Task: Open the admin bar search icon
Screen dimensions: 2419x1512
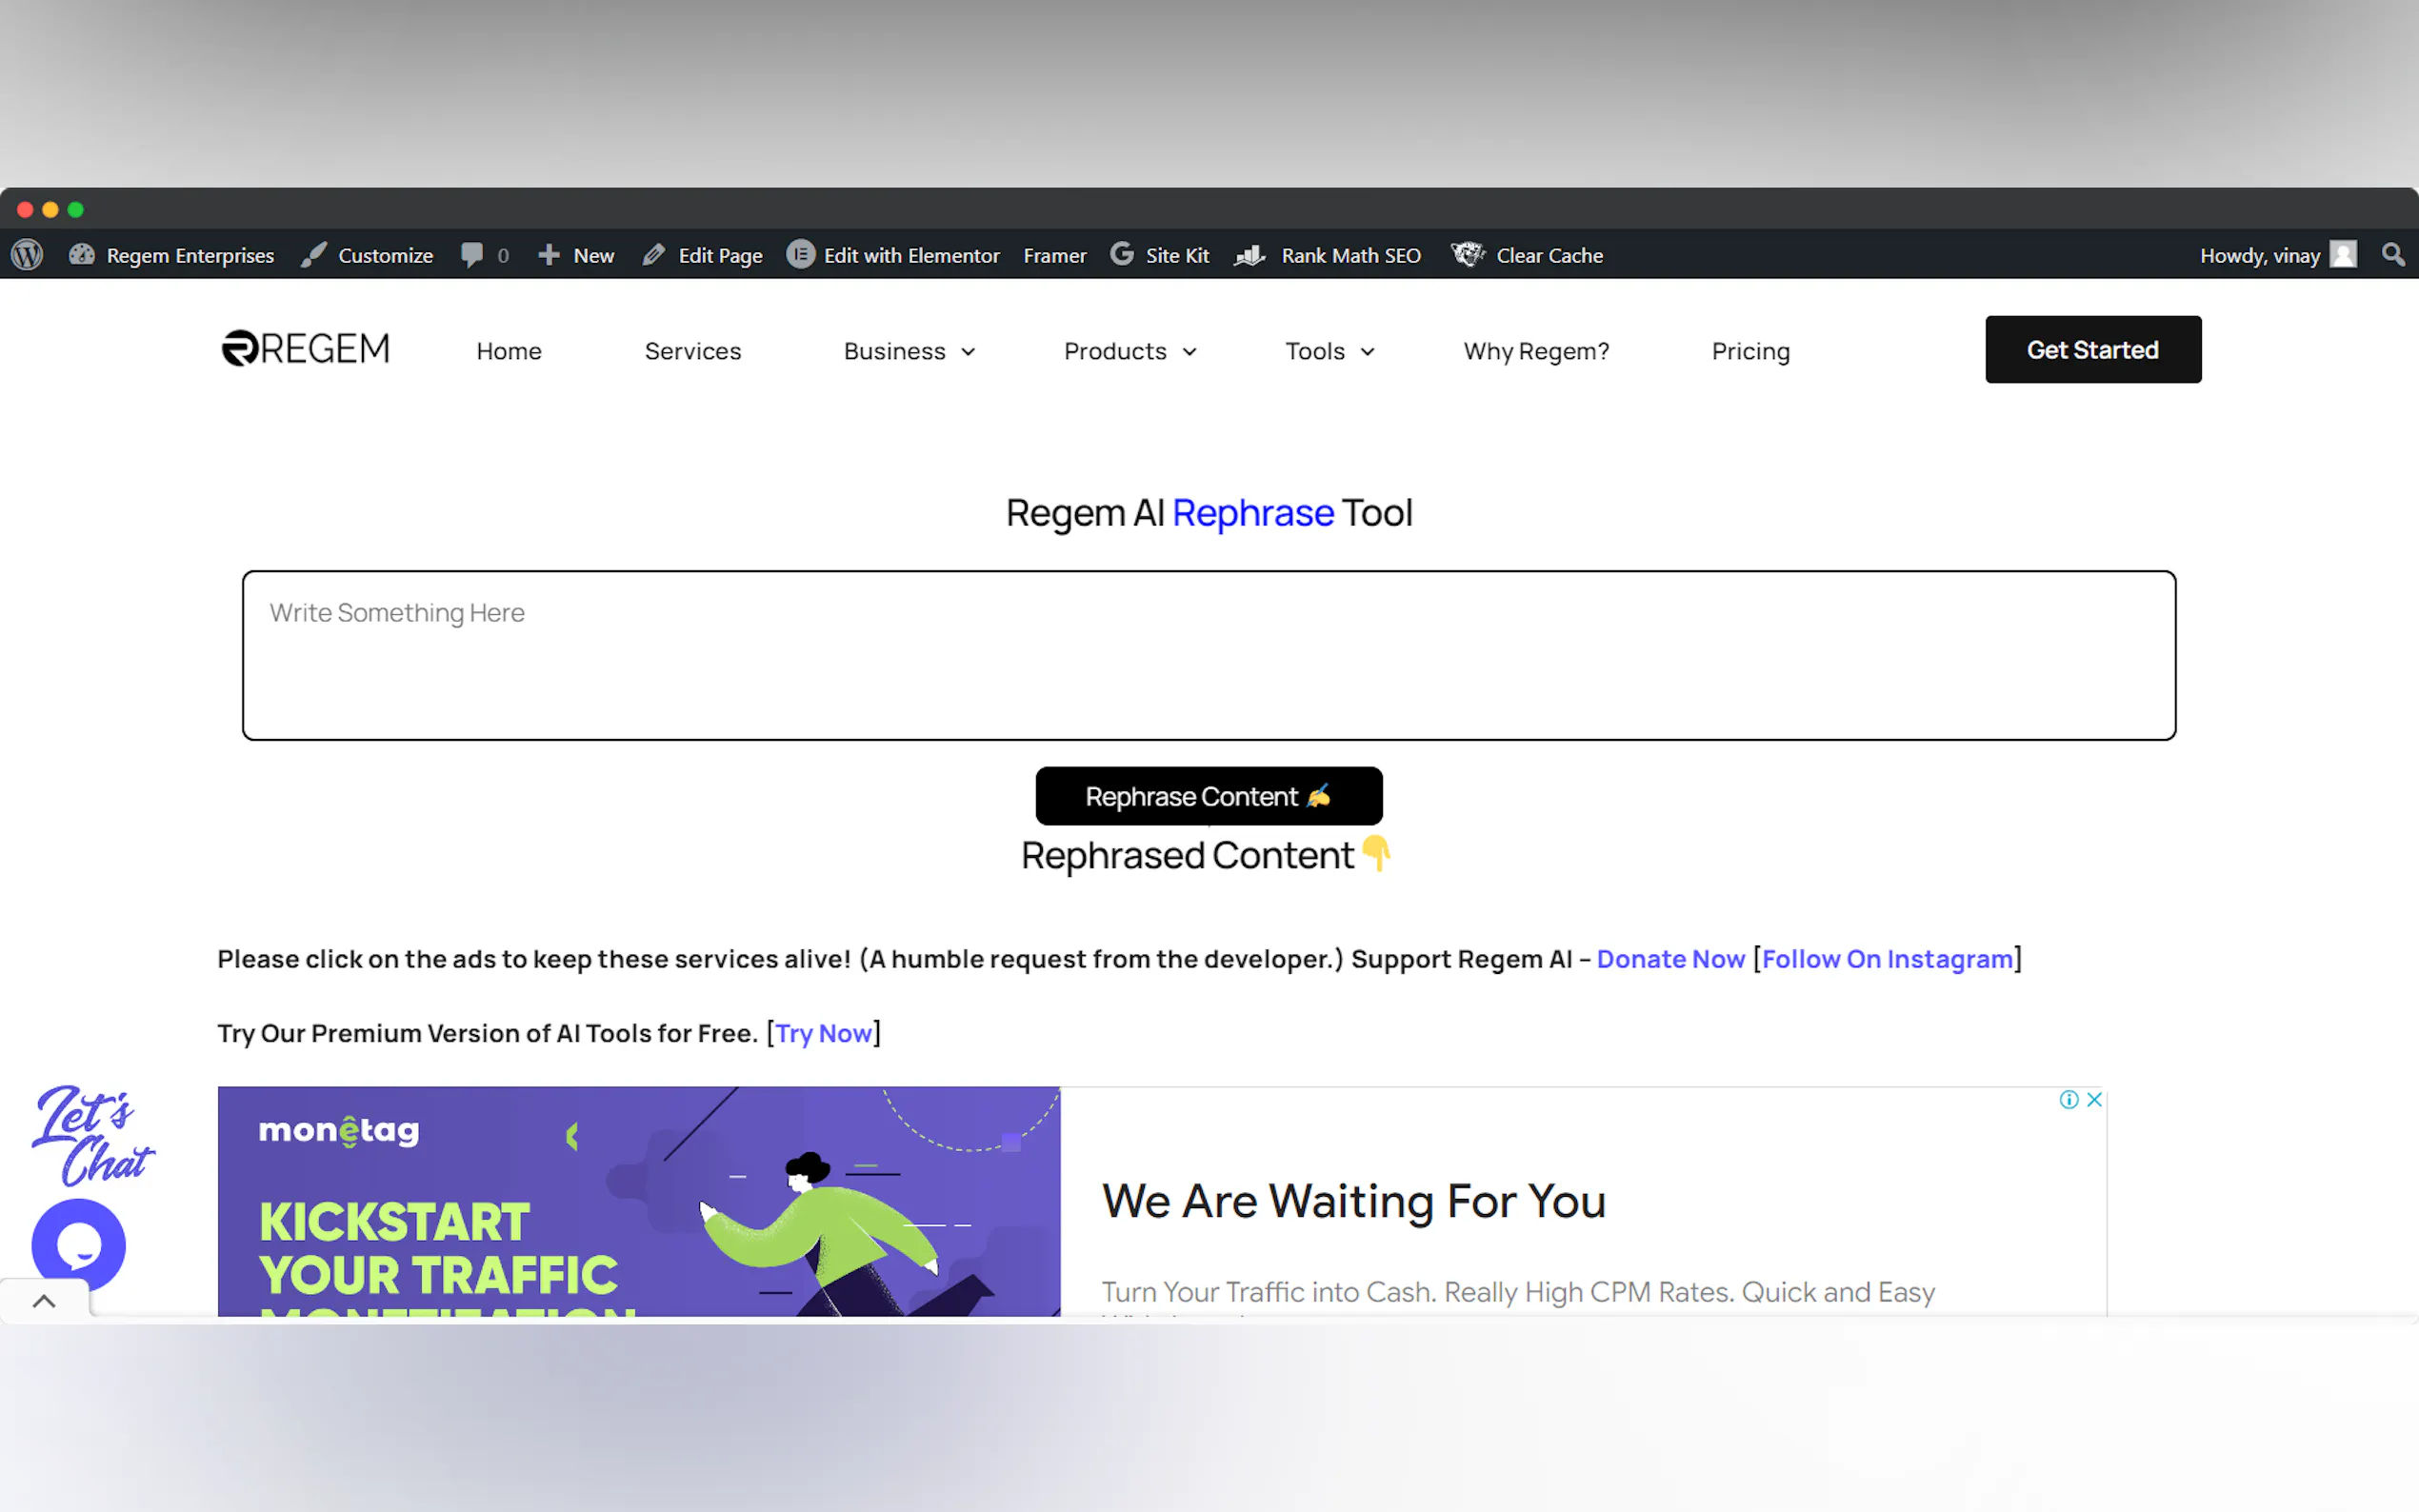Action: [2392, 255]
